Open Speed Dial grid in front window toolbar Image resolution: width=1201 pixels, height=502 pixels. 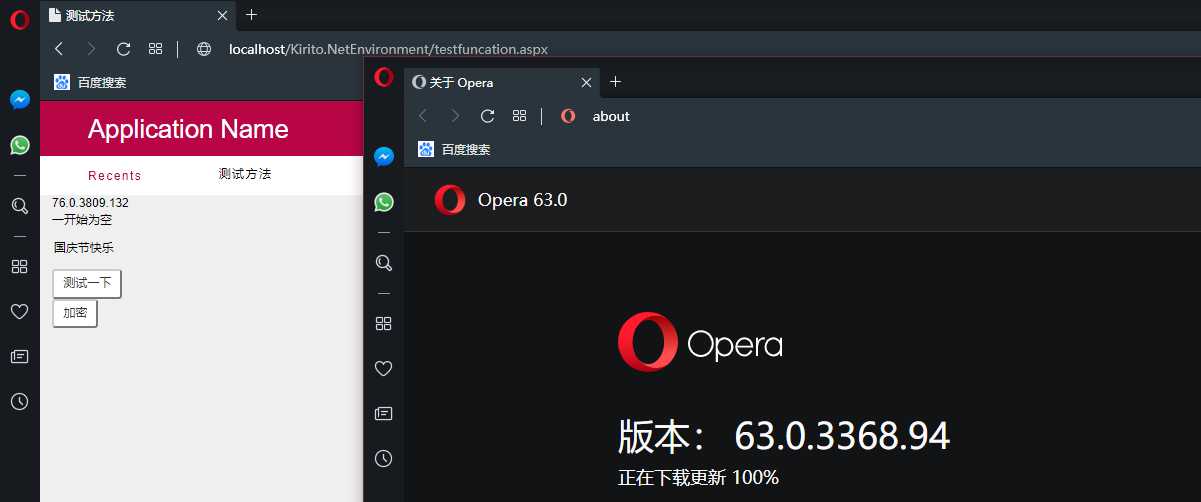(x=519, y=116)
